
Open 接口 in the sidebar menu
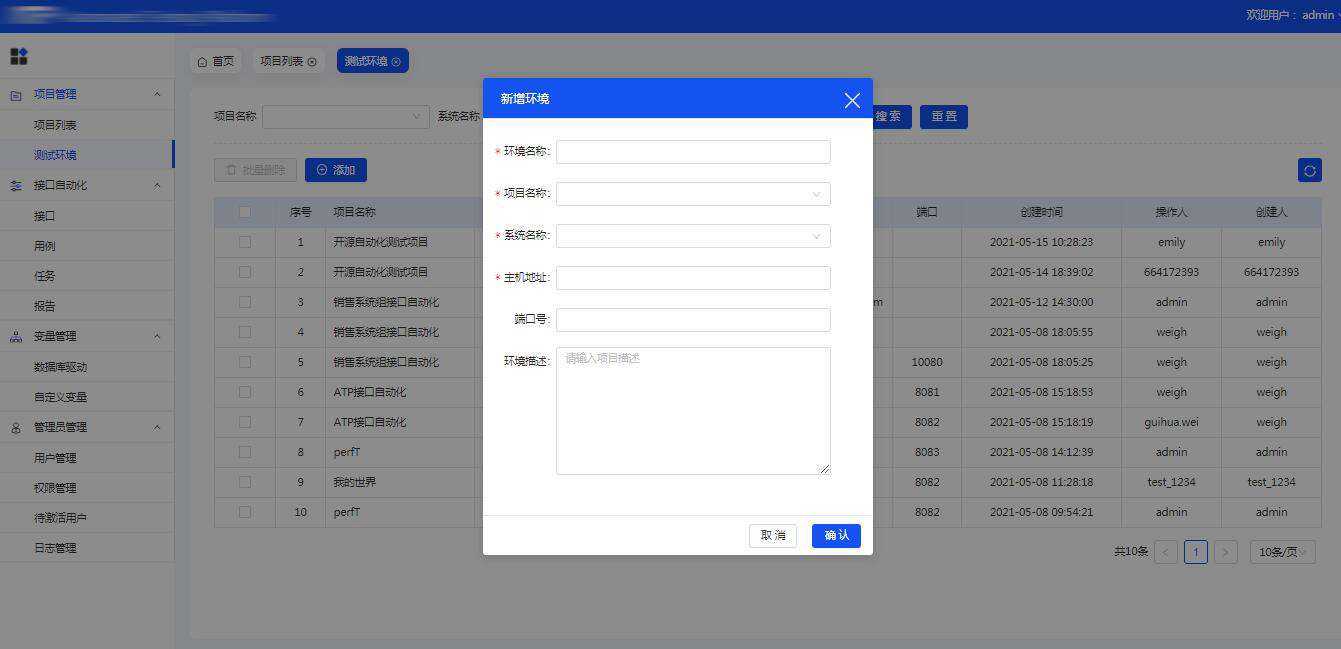(x=87, y=216)
